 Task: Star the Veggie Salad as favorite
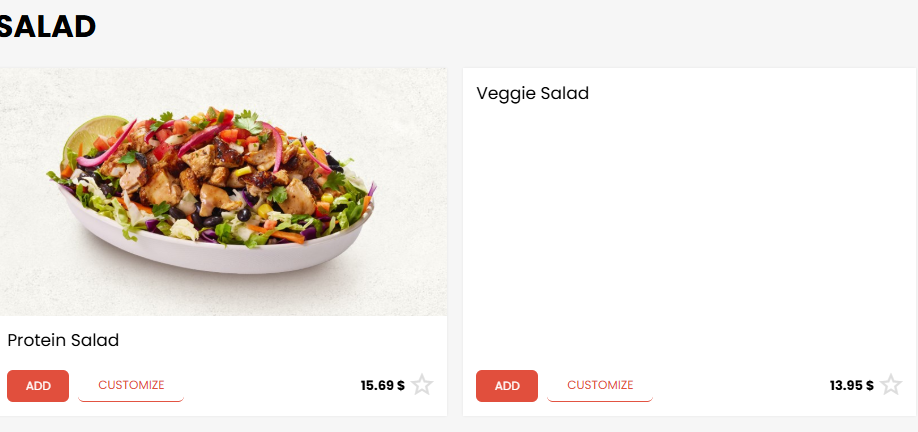(x=891, y=385)
